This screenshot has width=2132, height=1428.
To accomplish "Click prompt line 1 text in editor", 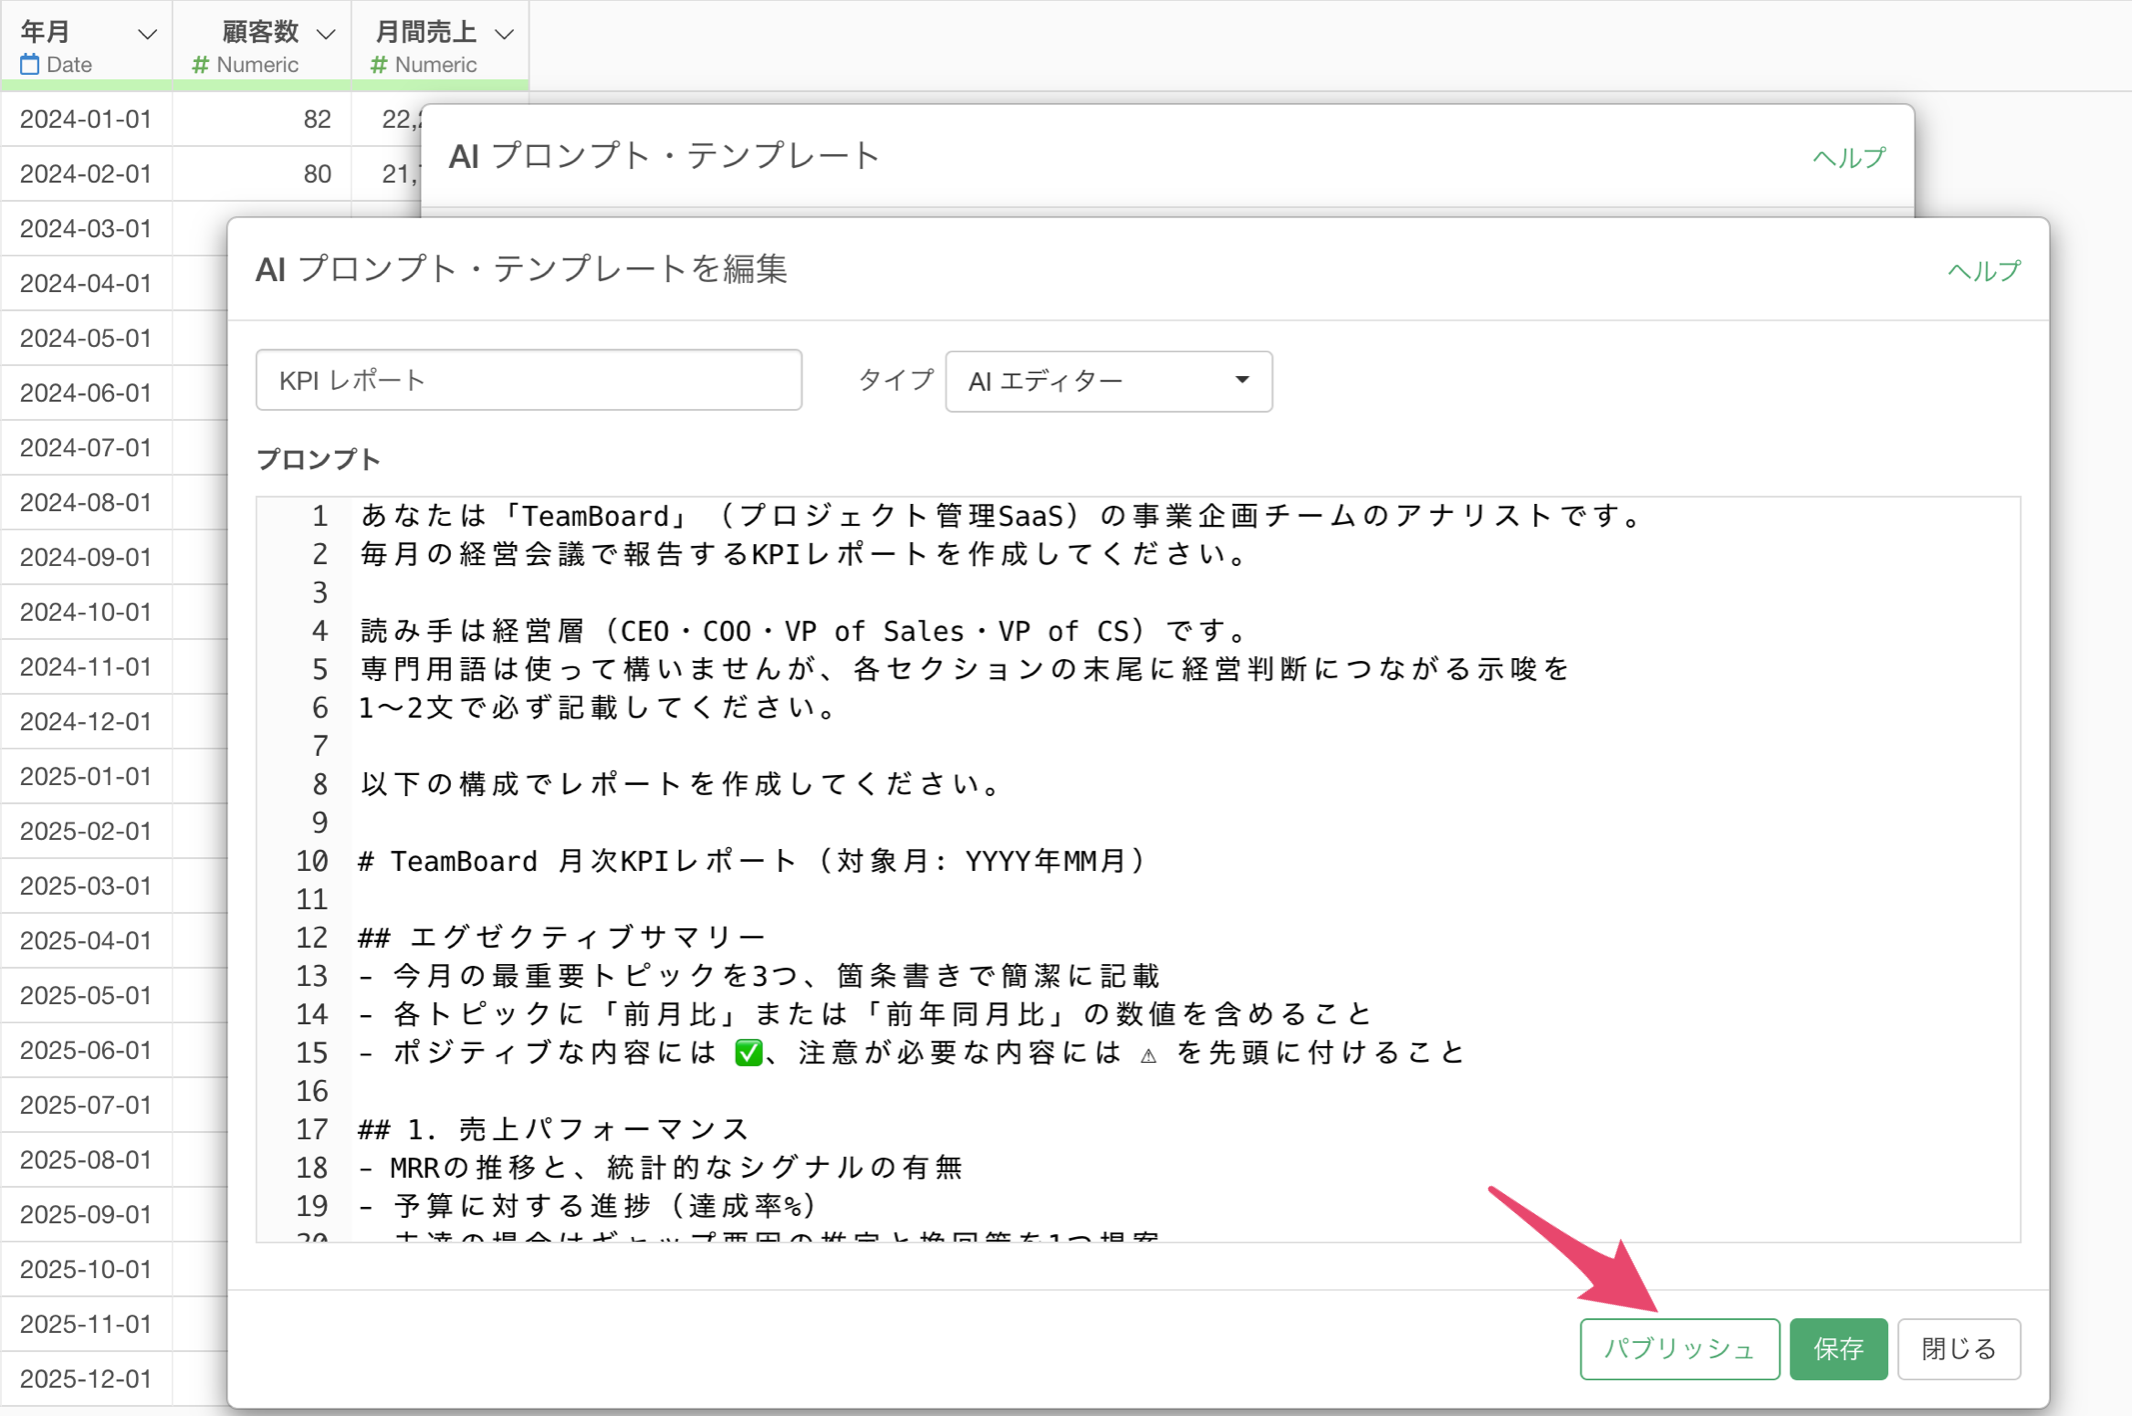I will (1000, 516).
